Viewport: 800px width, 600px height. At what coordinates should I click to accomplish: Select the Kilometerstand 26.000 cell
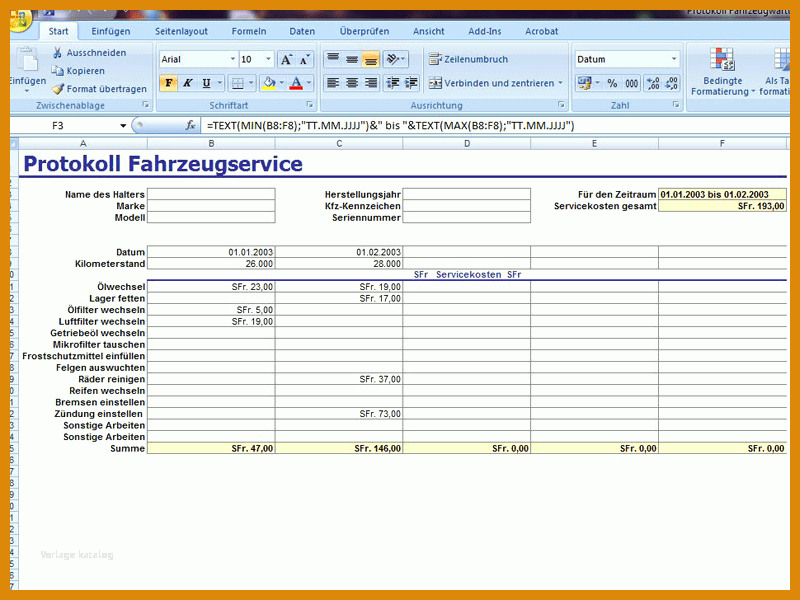pos(211,264)
